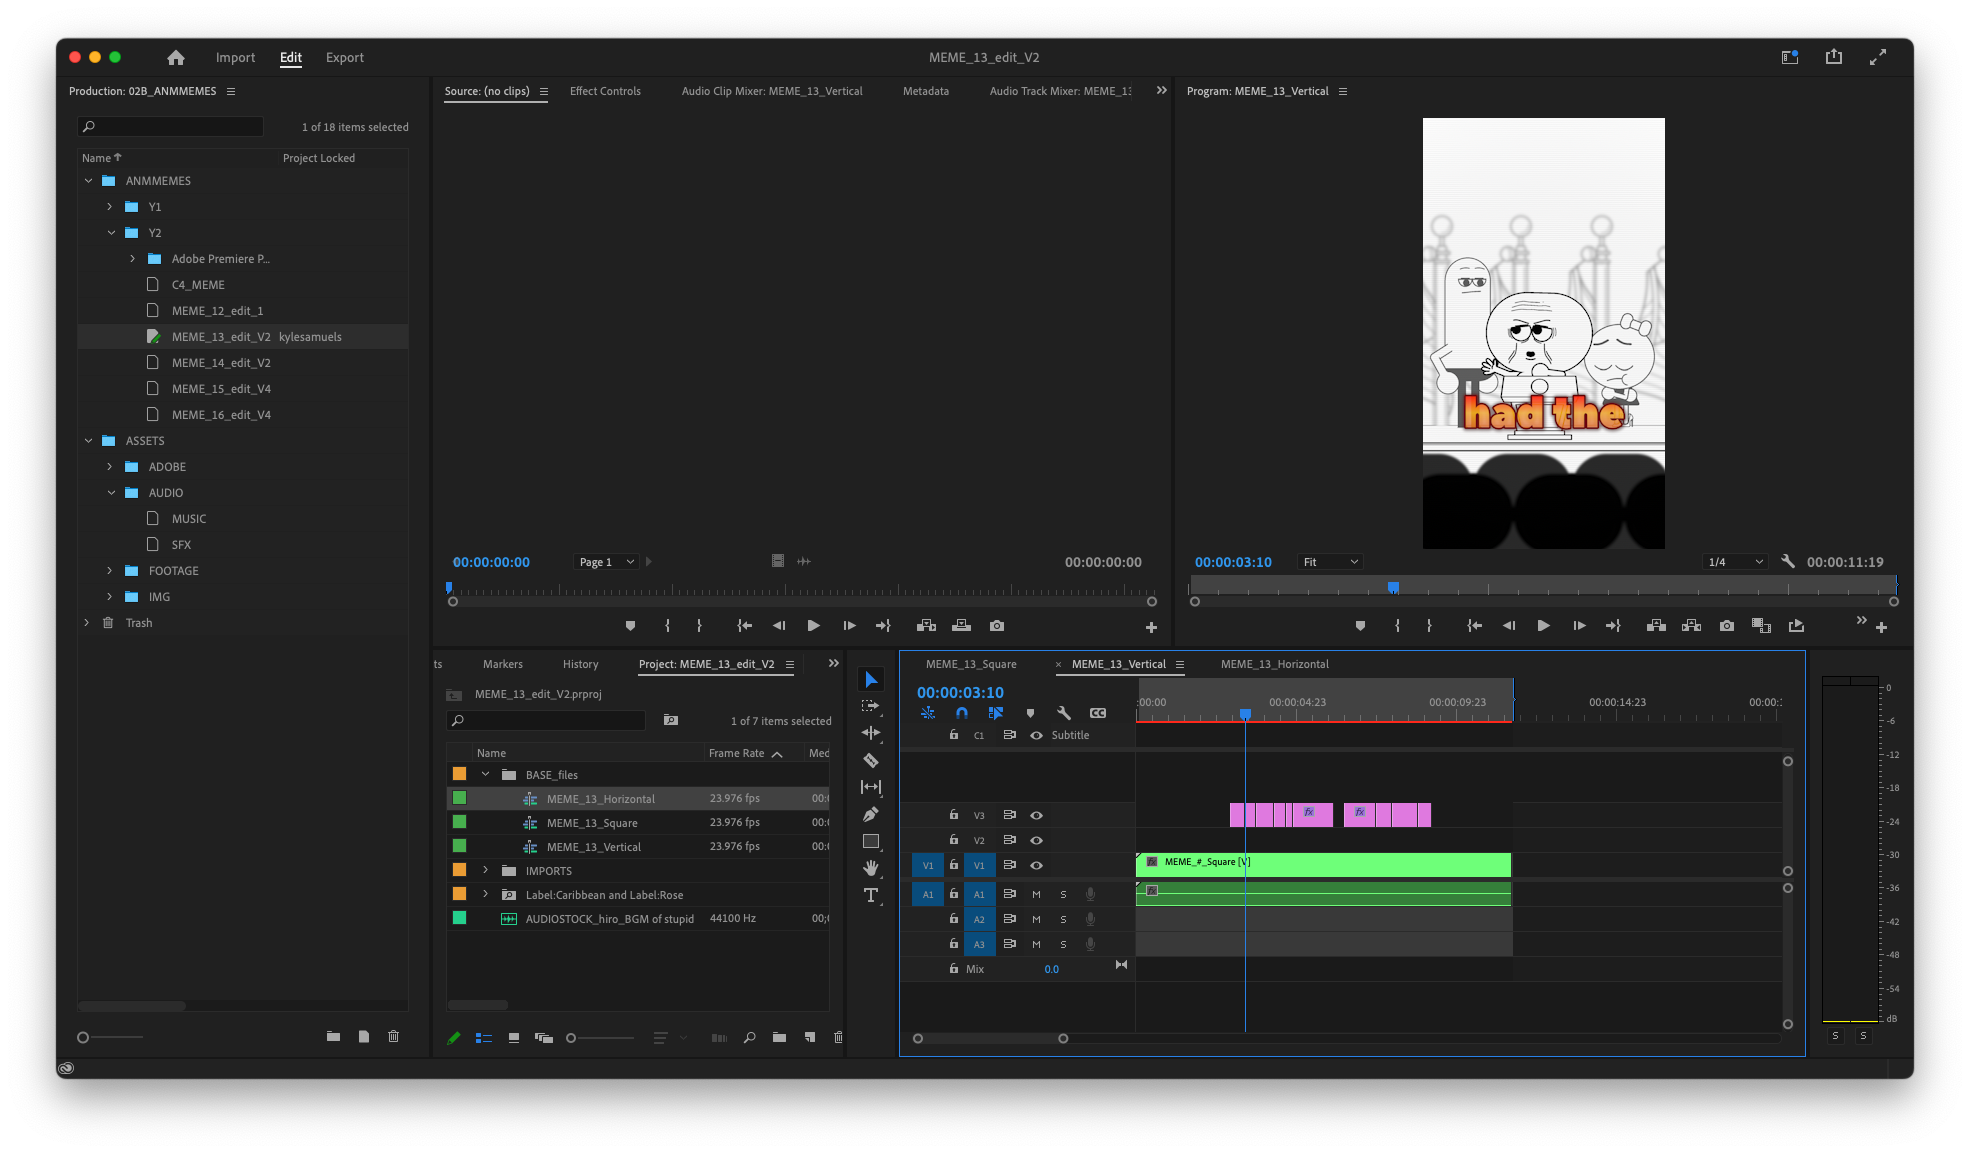The height and width of the screenshot is (1153, 1970).
Task: Delete selected item in Project panel
Action: [838, 1038]
